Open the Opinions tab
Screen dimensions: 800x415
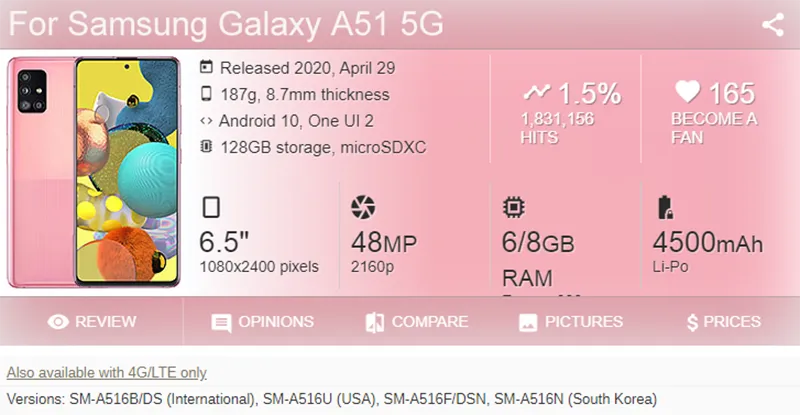pyautogui.click(x=263, y=322)
